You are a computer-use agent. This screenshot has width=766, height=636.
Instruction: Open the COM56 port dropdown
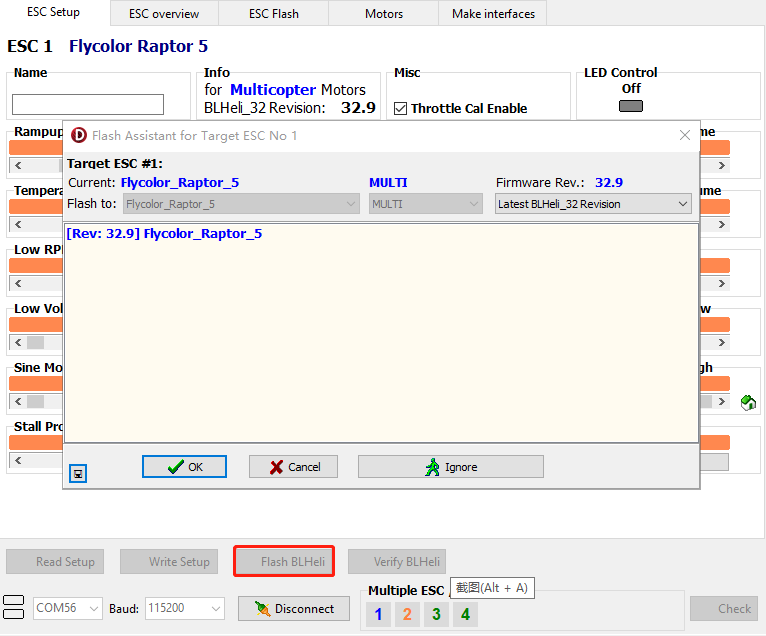point(68,608)
